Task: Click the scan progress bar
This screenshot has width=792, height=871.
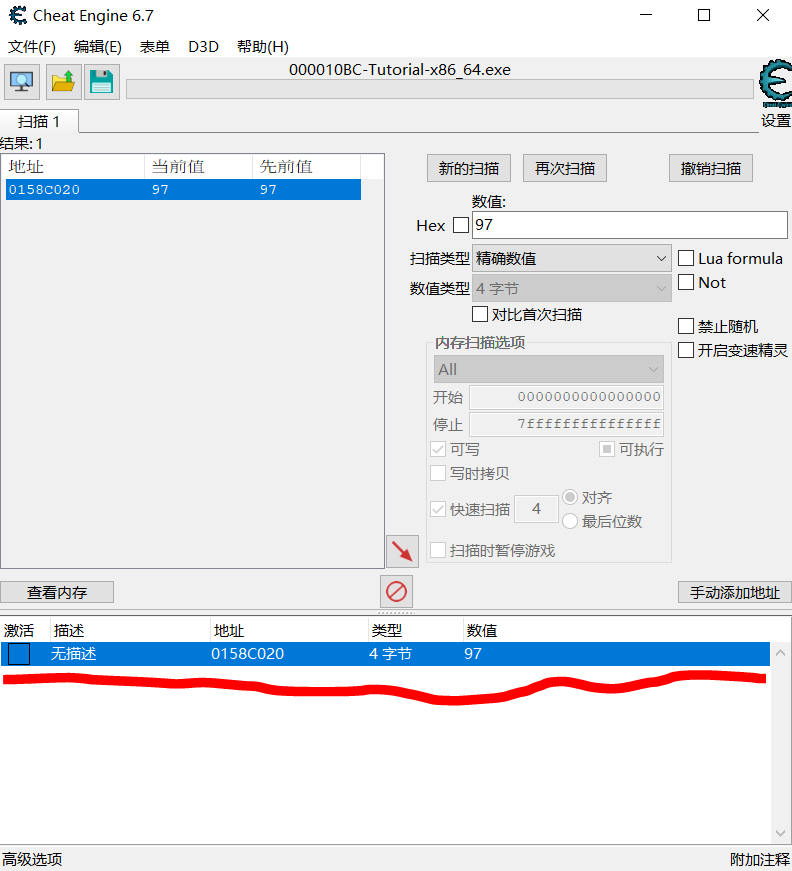Action: tap(439, 89)
